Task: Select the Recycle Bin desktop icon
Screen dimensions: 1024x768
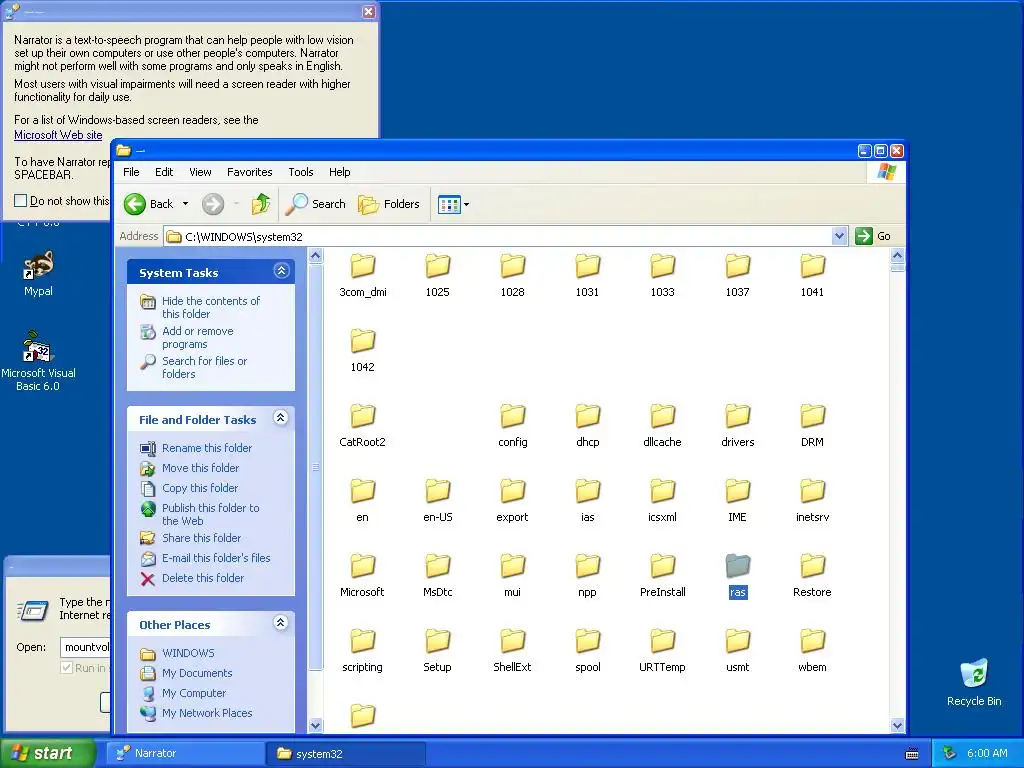Action: [974, 682]
